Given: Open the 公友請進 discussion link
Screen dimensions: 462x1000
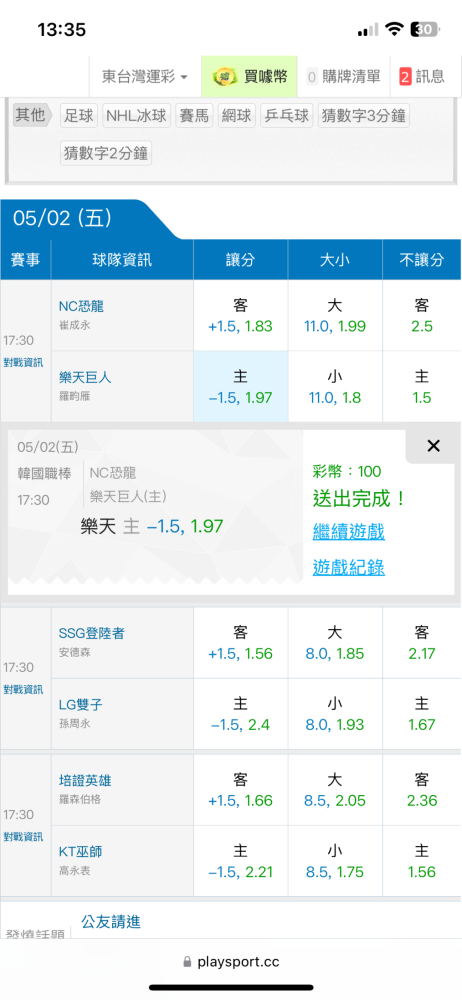Looking at the screenshot, I should click(111, 922).
